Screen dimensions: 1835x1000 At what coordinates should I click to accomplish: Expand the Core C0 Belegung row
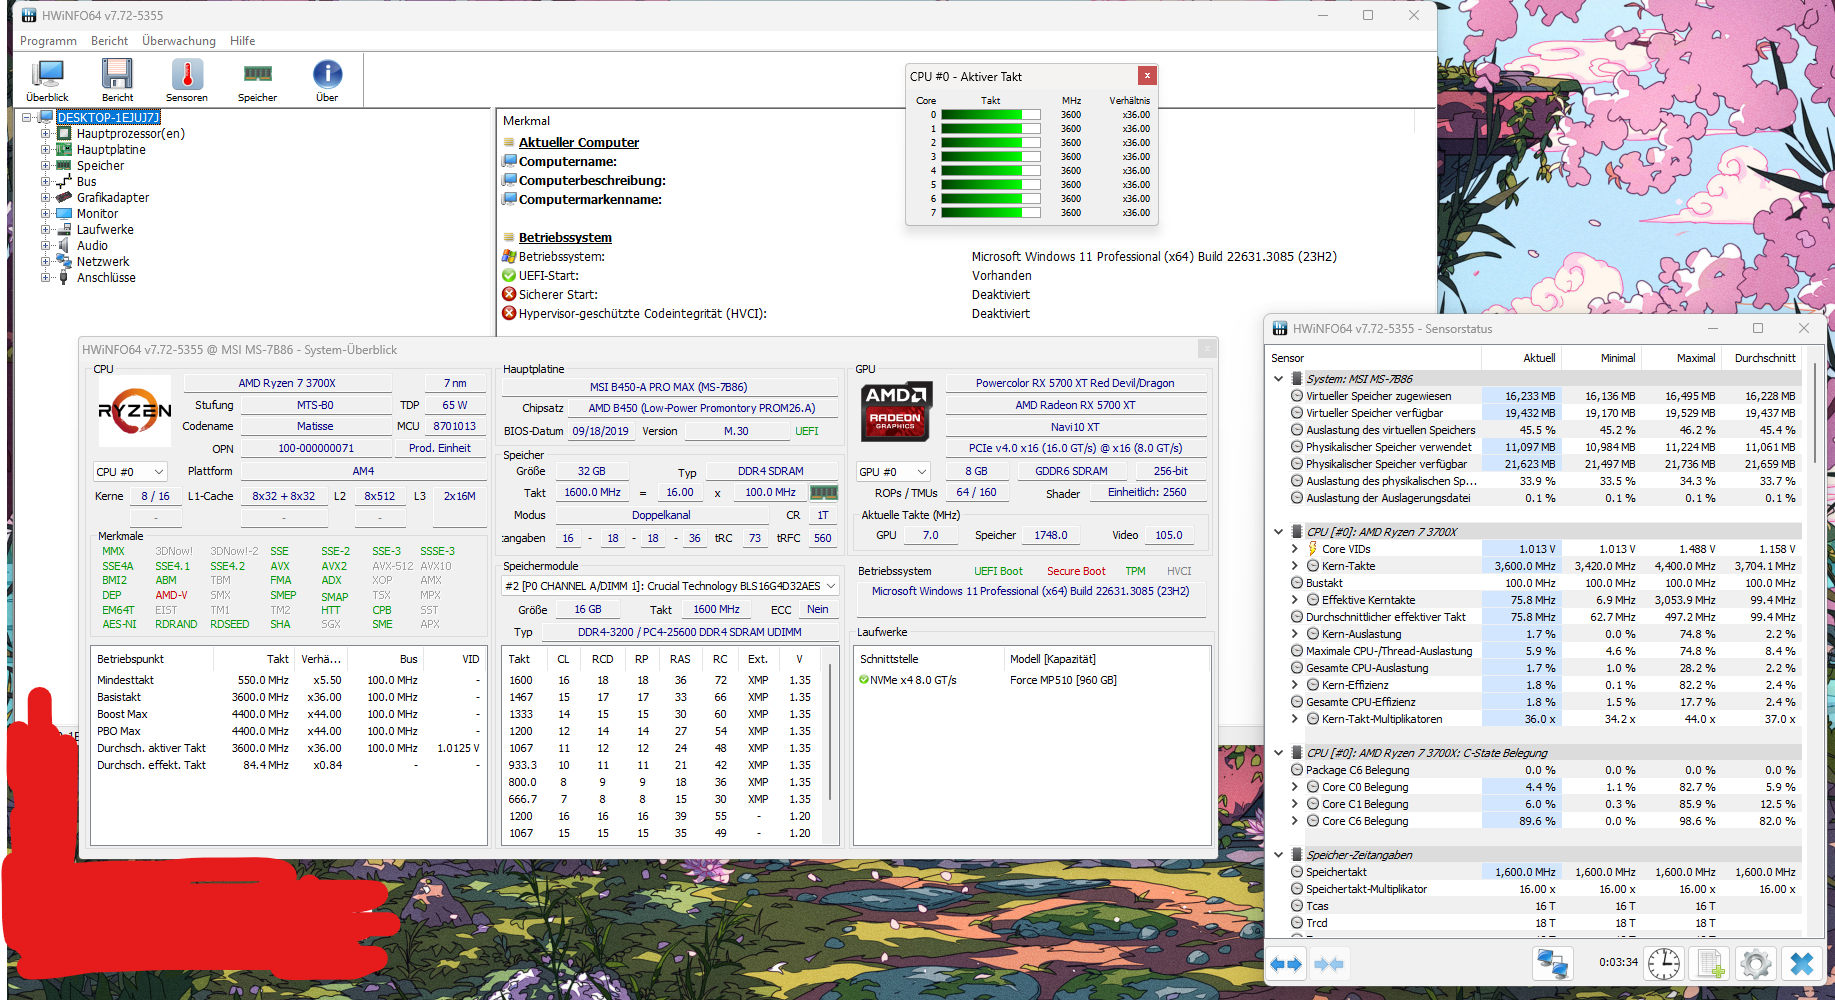1295,787
